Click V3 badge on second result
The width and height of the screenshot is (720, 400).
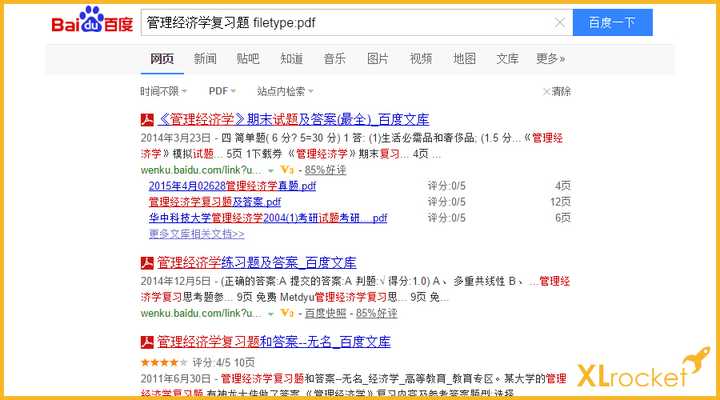click(x=287, y=313)
